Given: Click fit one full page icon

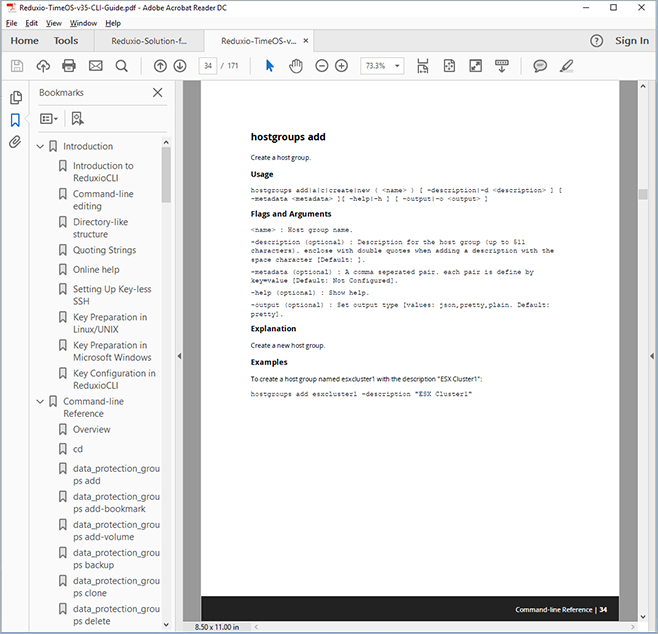Looking at the screenshot, I should point(449,66).
